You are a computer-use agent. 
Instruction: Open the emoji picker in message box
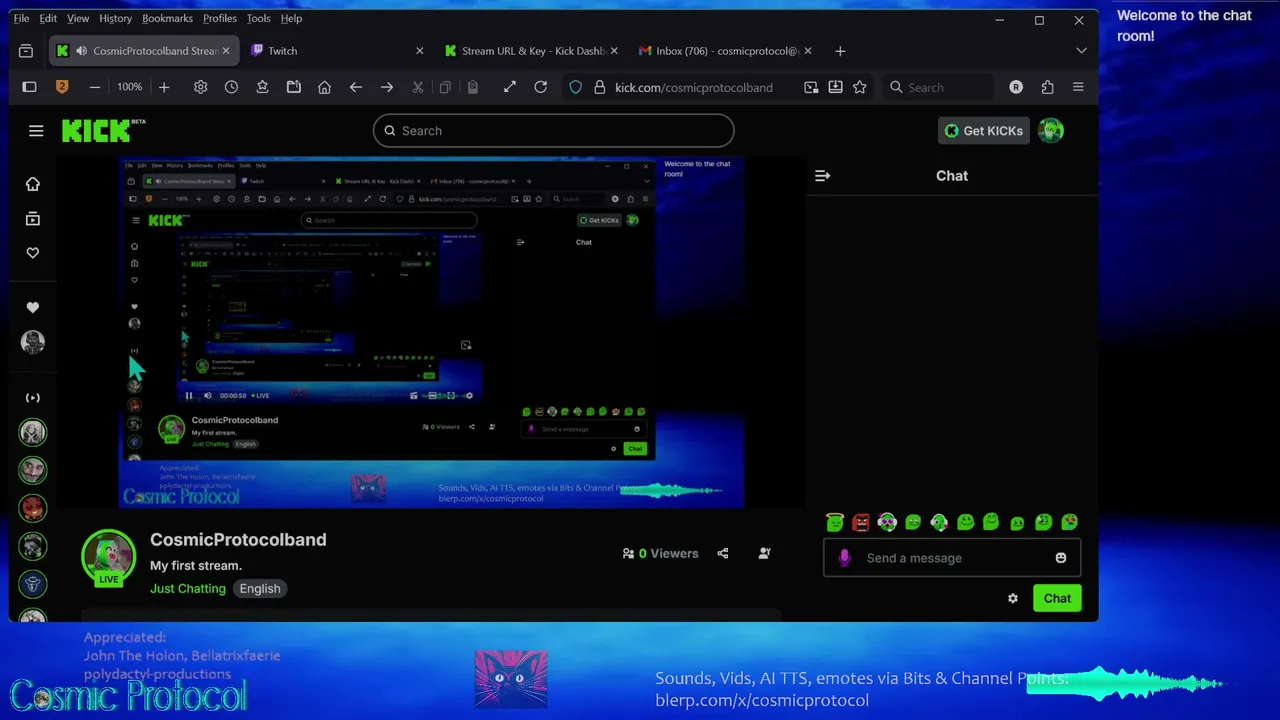tap(1061, 558)
